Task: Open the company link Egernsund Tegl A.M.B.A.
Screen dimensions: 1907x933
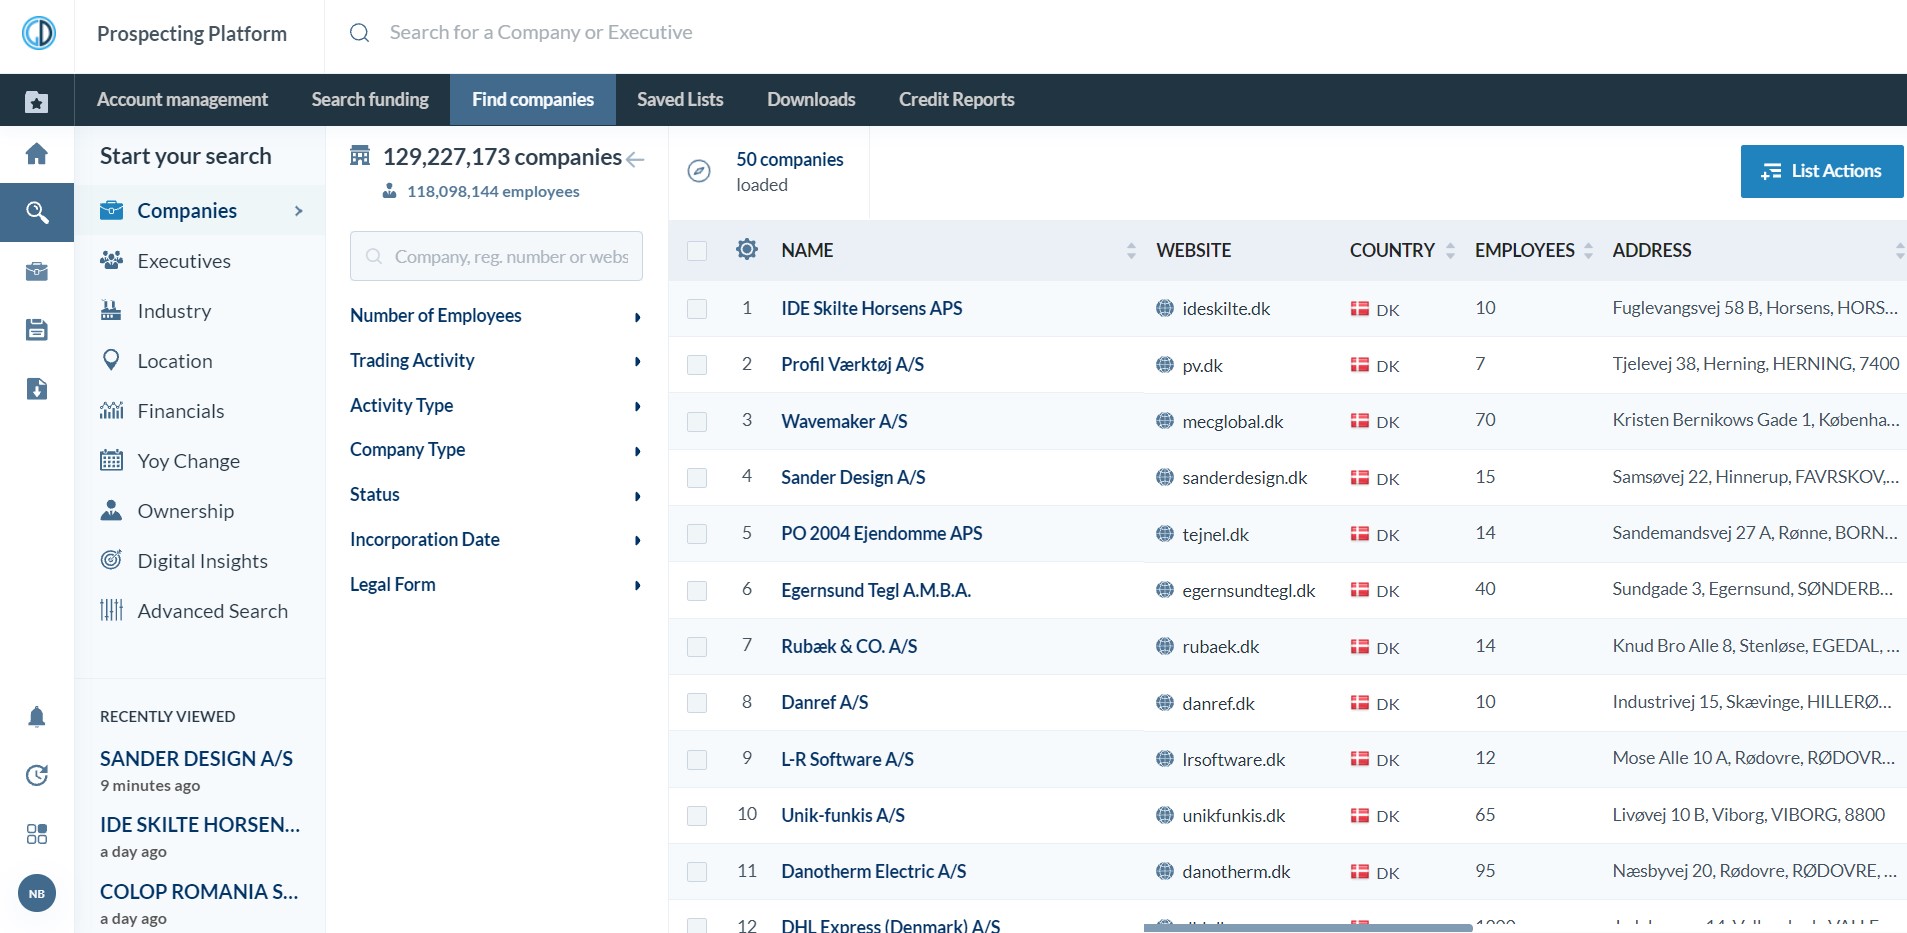Action: point(875,589)
